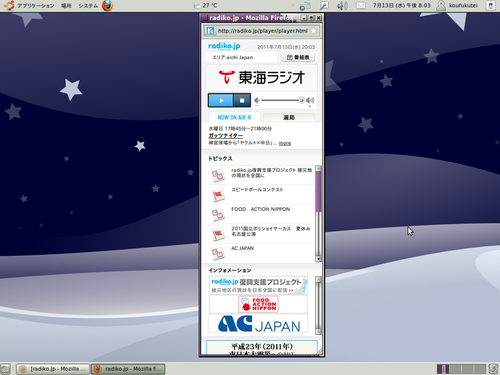Click the date and time clock
Viewport: 500px width, 375px height.
pyautogui.click(x=401, y=6)
